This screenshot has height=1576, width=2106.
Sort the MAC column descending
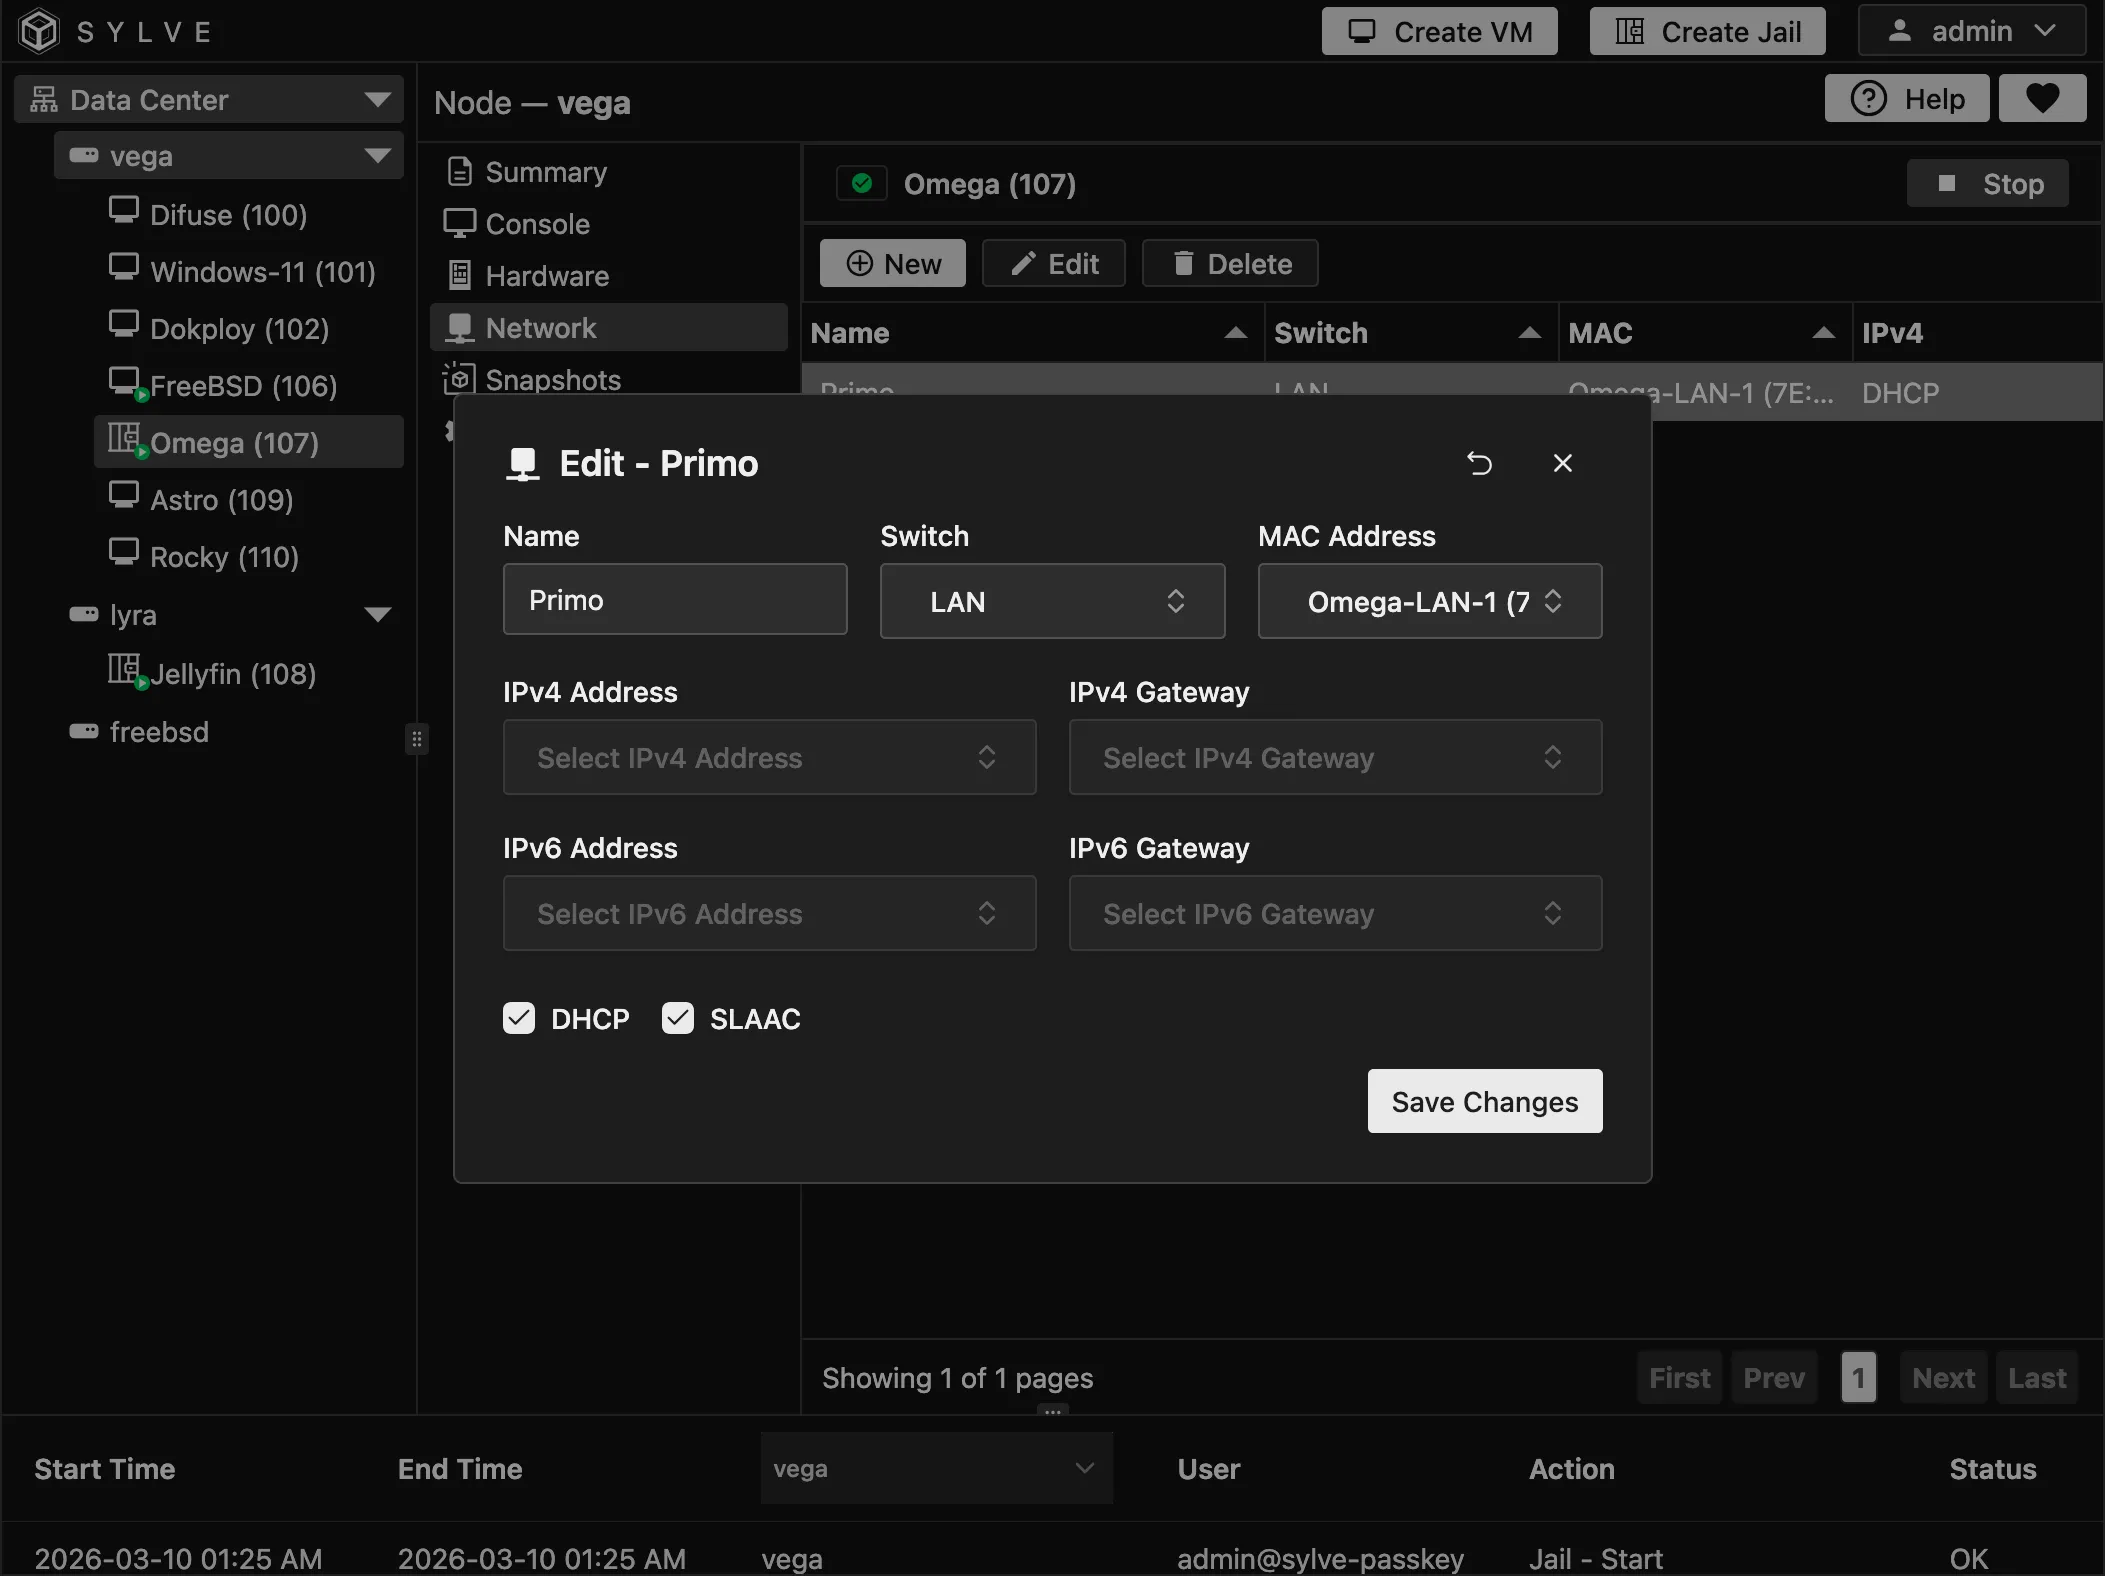tap(1822, 333)
